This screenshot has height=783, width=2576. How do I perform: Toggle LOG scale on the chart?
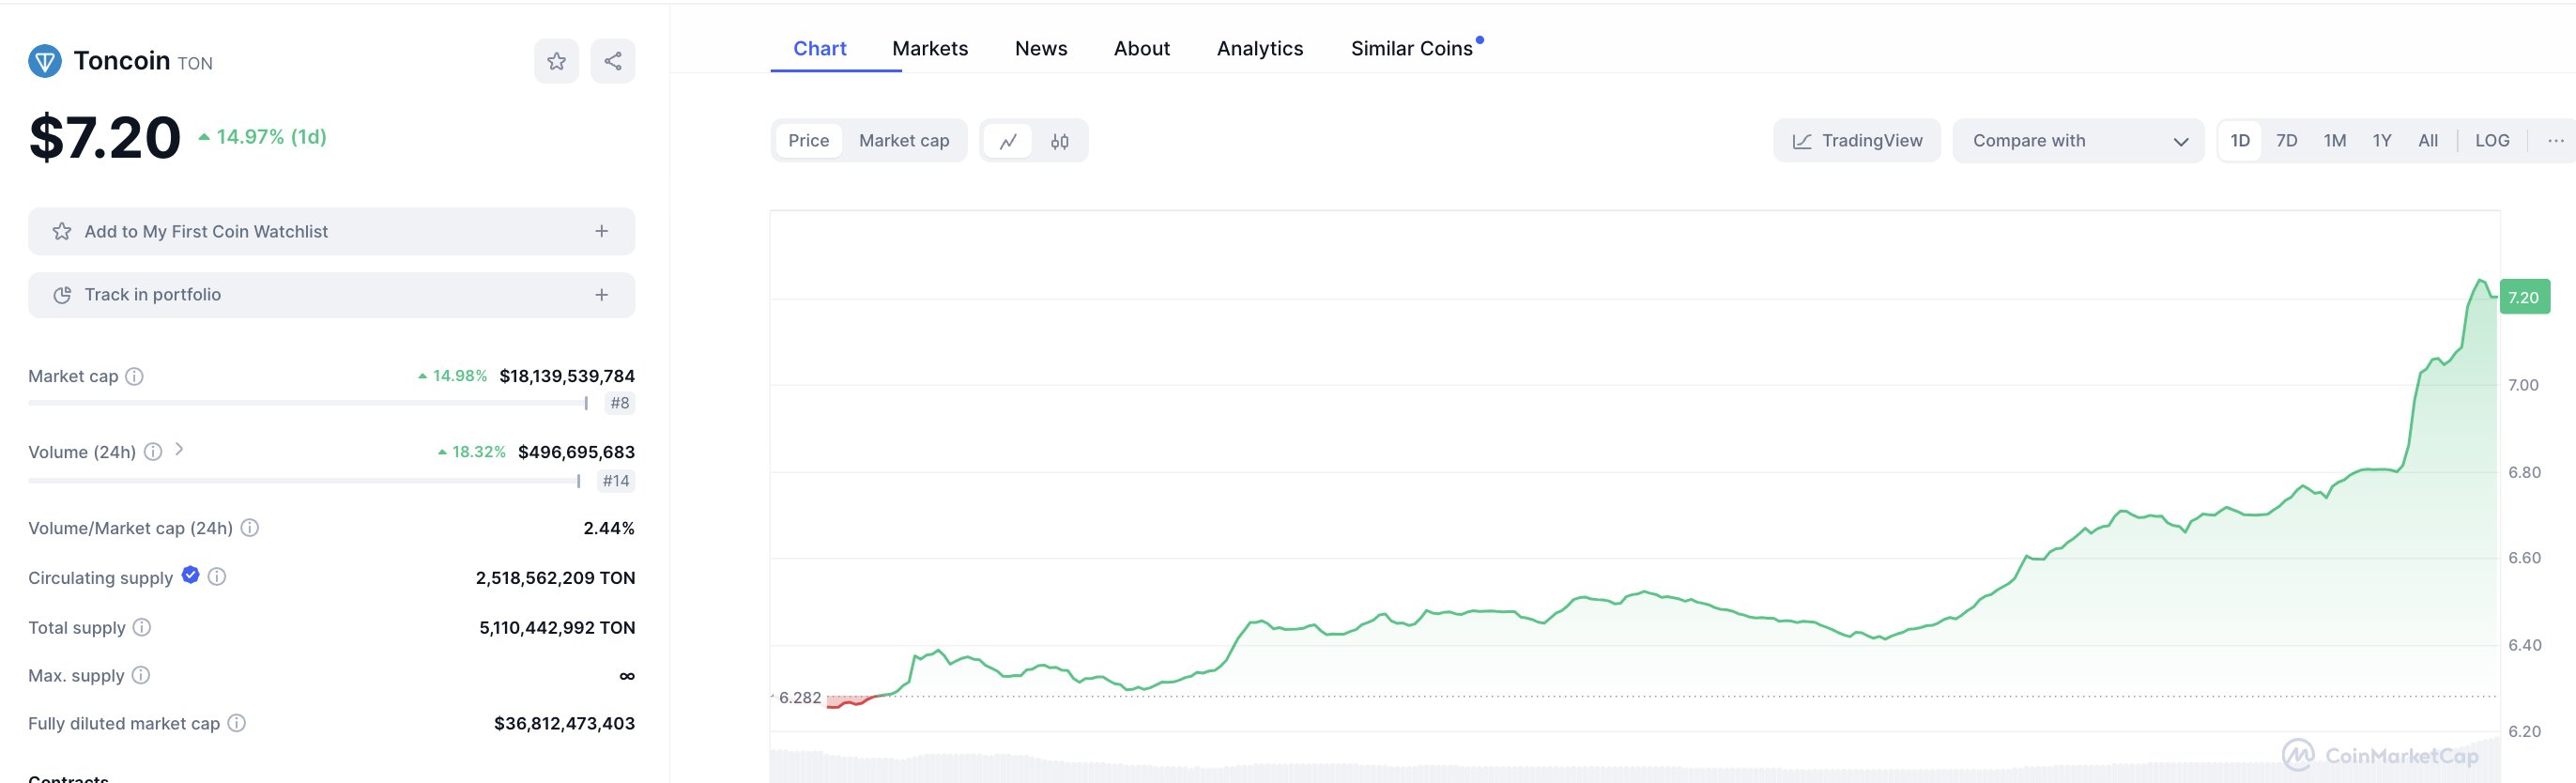(2492, 141)
